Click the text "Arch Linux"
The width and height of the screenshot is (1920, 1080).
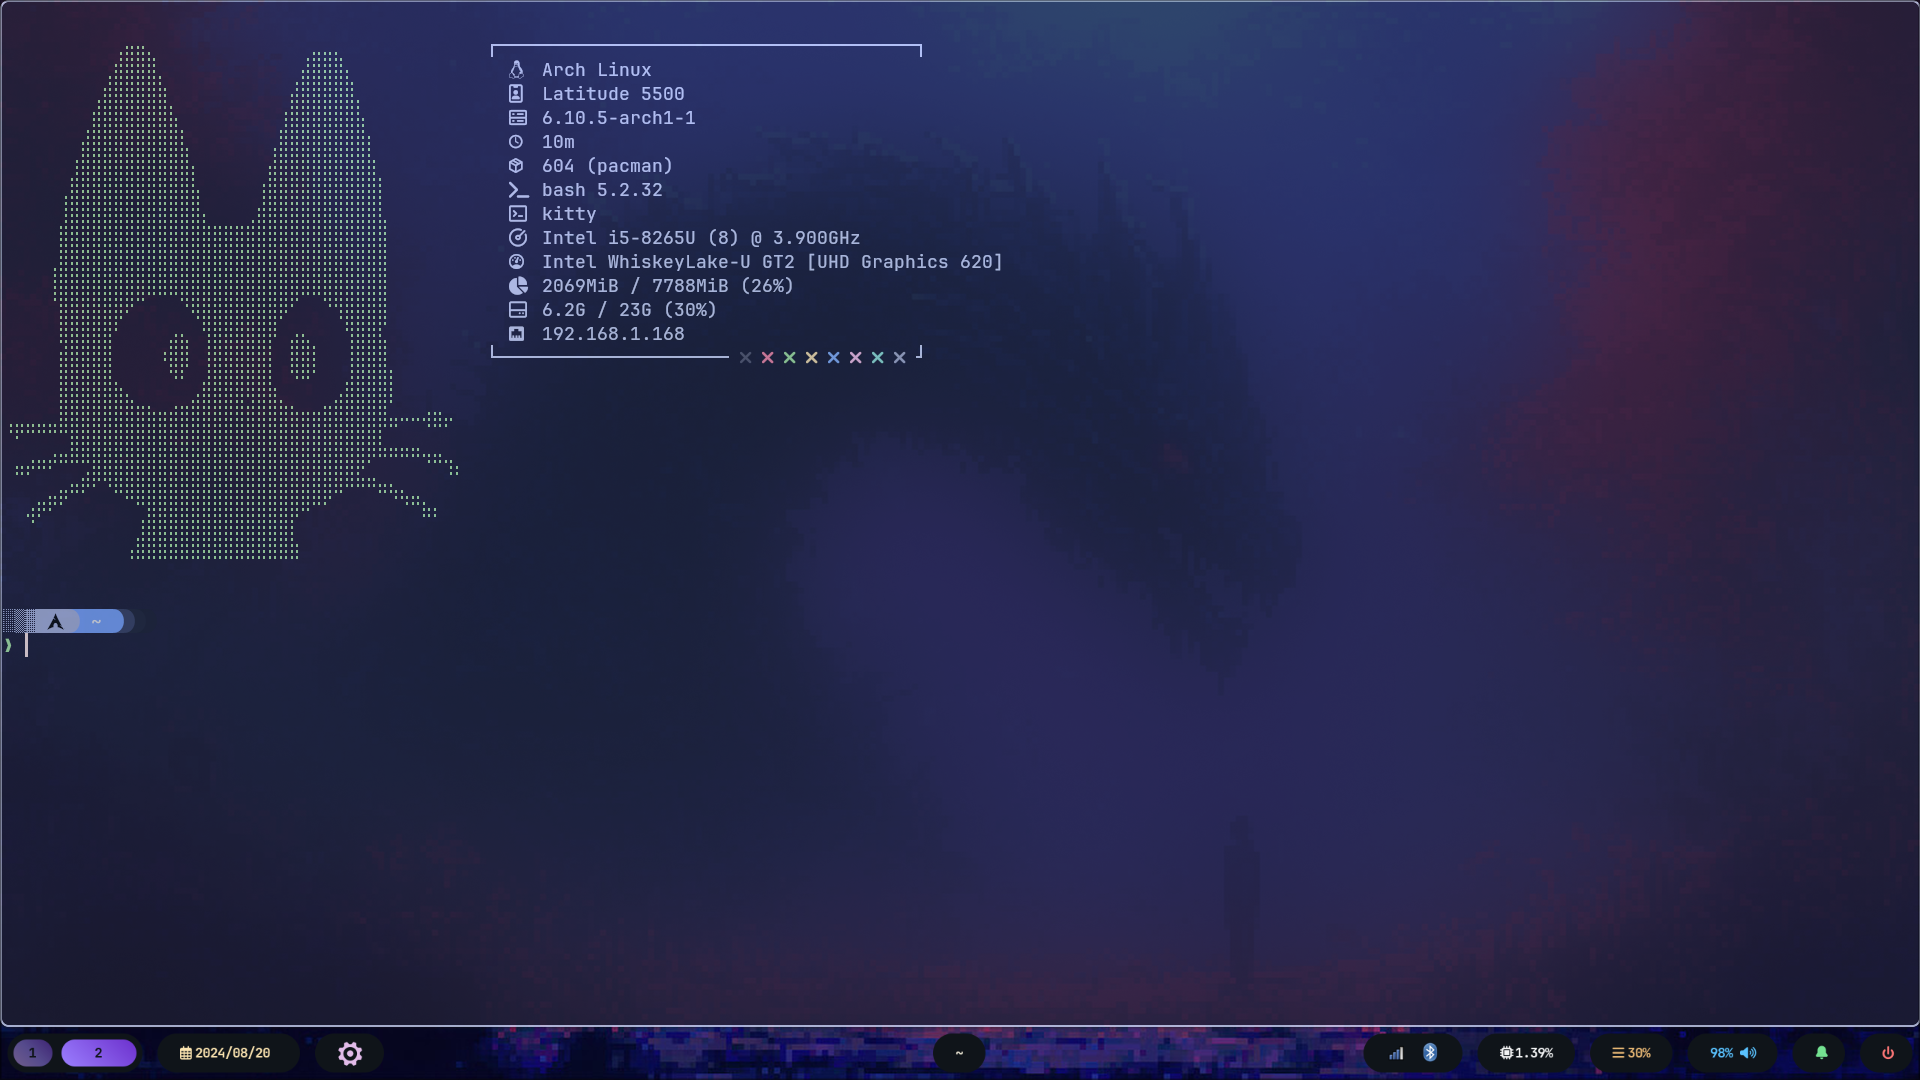point(596,70)
